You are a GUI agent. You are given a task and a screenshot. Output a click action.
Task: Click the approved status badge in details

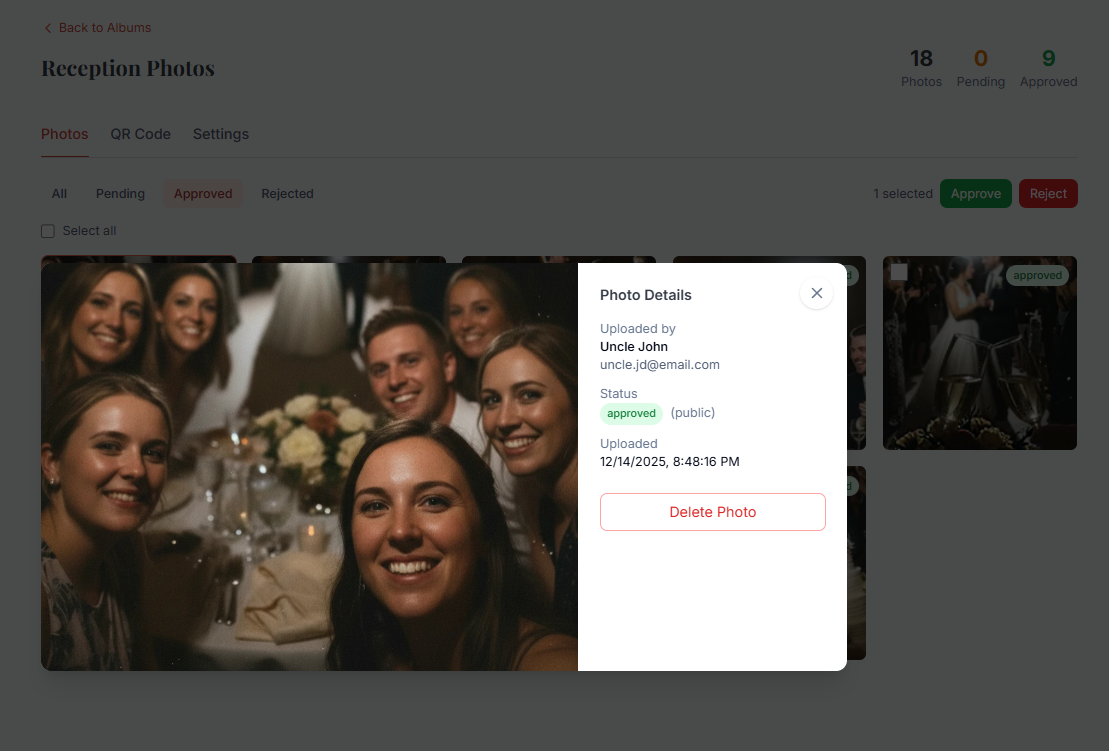click(631, 414)
